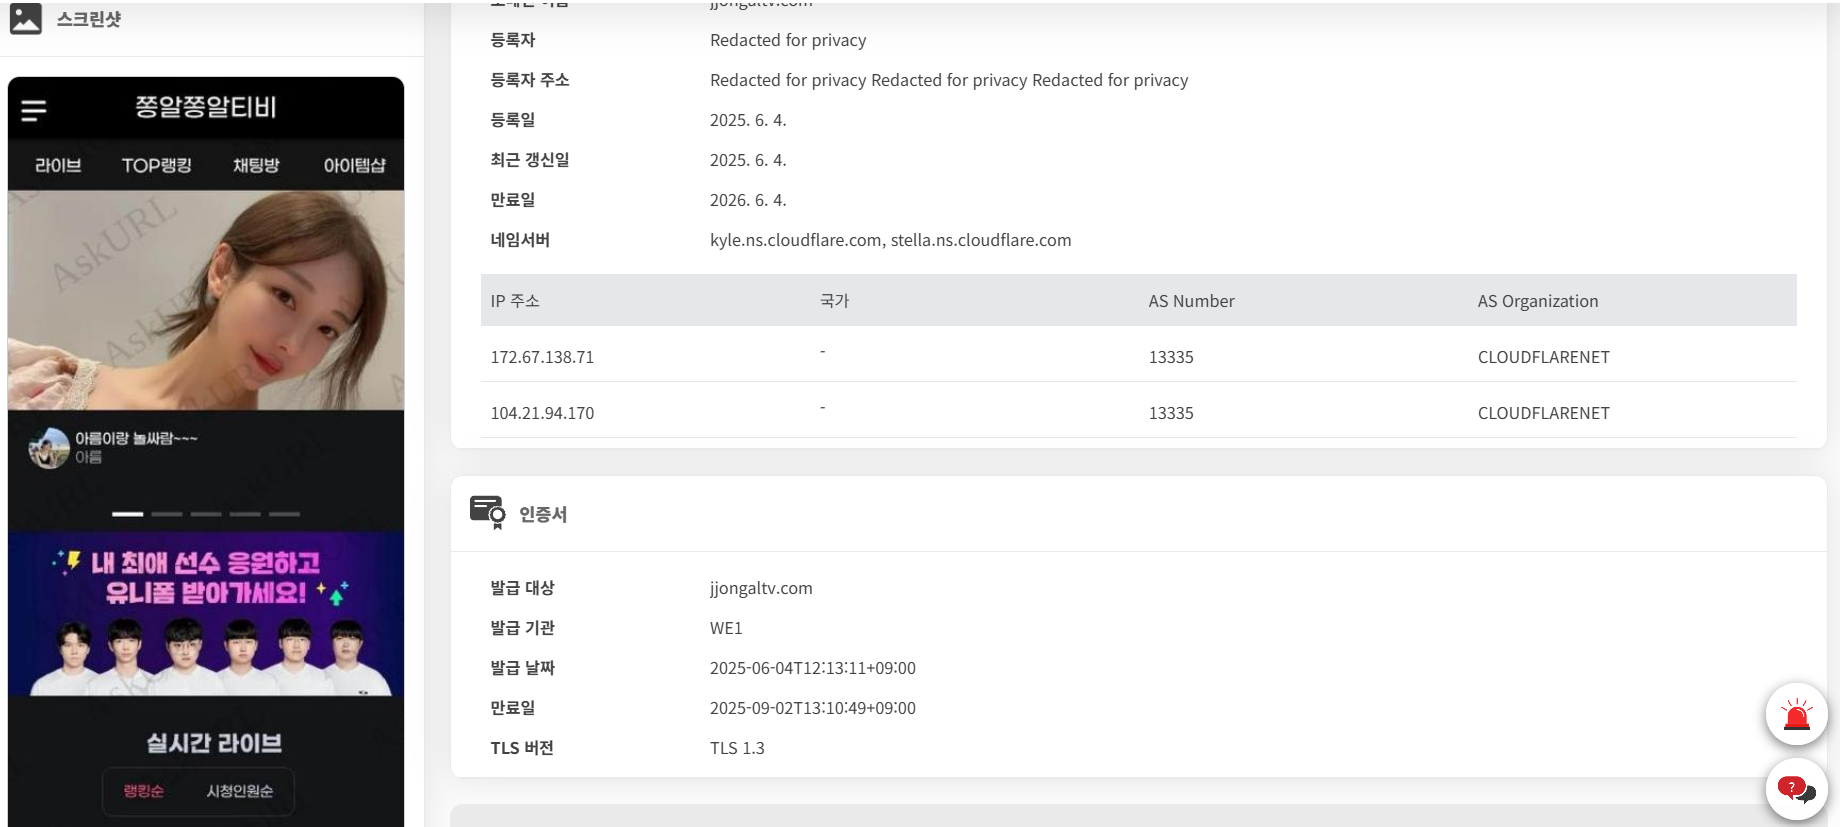The height and width of the screenshot is (827, 1840).
Task: Click the 최근 갱신일 date value
Action: [x=748, y=160]
